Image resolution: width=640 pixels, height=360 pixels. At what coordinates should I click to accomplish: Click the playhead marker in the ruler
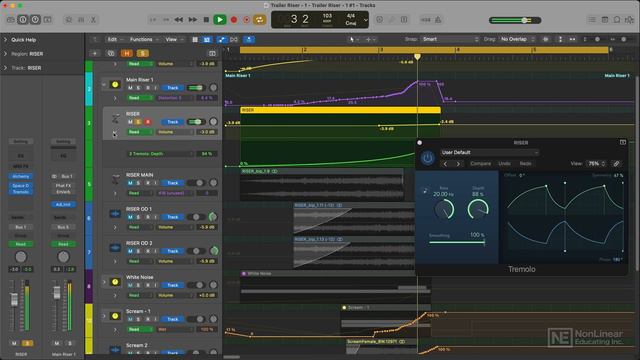click(x=417, y=57)
